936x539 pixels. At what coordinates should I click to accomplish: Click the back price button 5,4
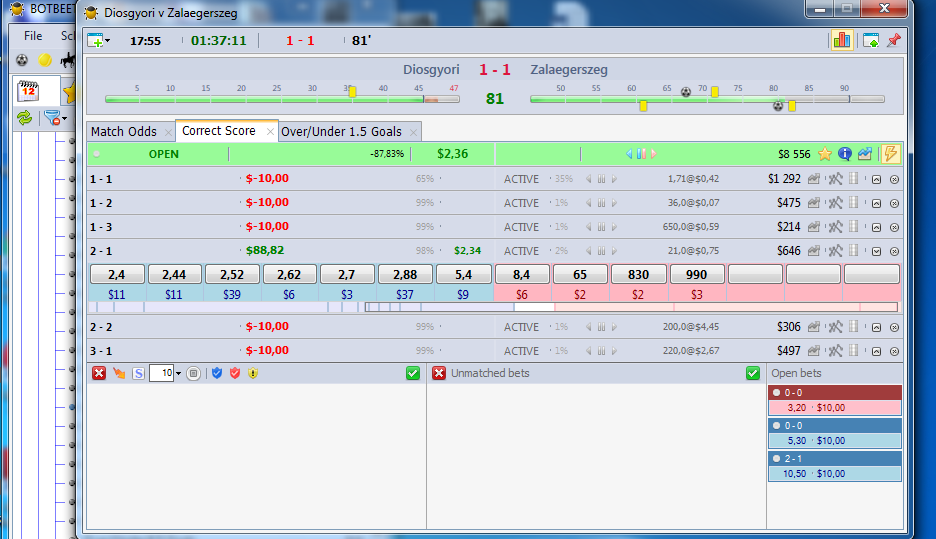(x=463, y=275)
